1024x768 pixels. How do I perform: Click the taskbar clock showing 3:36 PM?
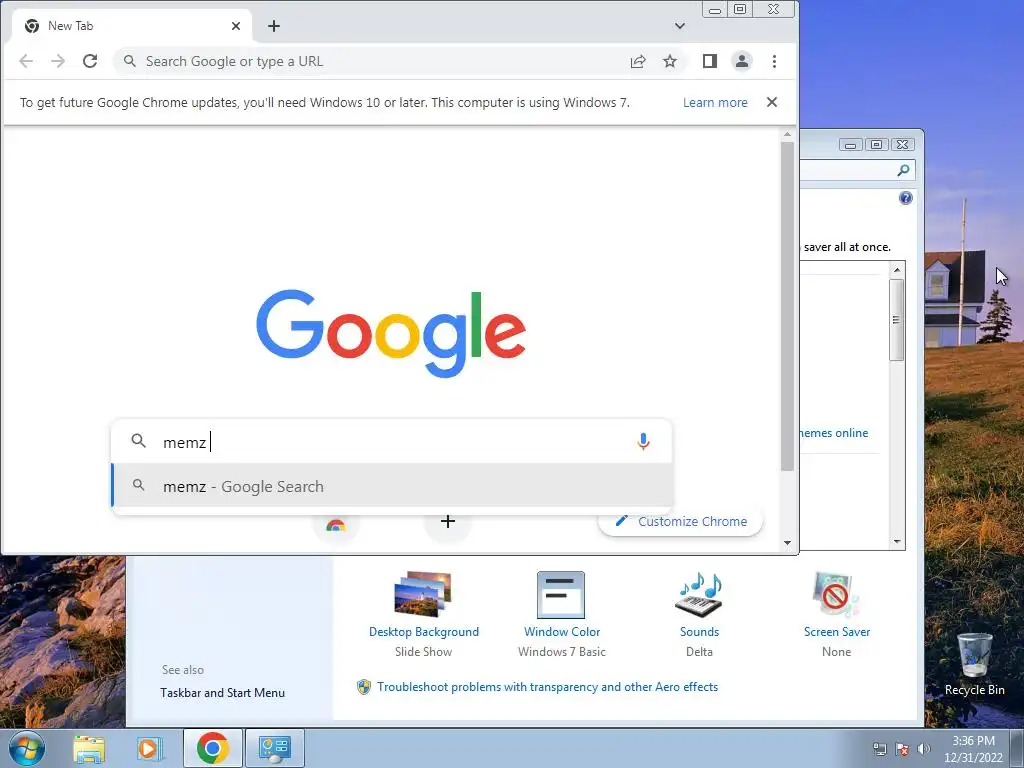973,749
